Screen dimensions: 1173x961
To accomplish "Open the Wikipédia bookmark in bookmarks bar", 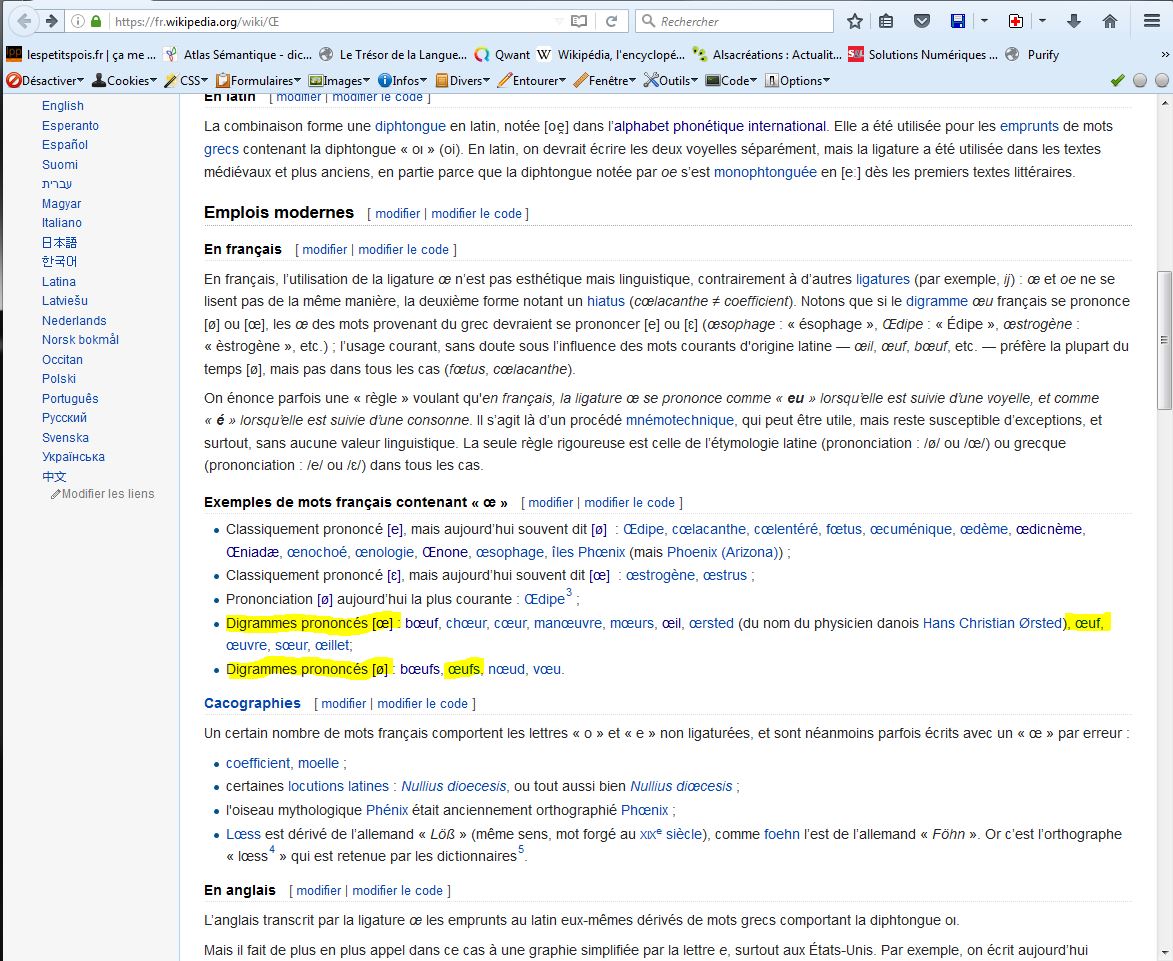I will coord(611,54).
